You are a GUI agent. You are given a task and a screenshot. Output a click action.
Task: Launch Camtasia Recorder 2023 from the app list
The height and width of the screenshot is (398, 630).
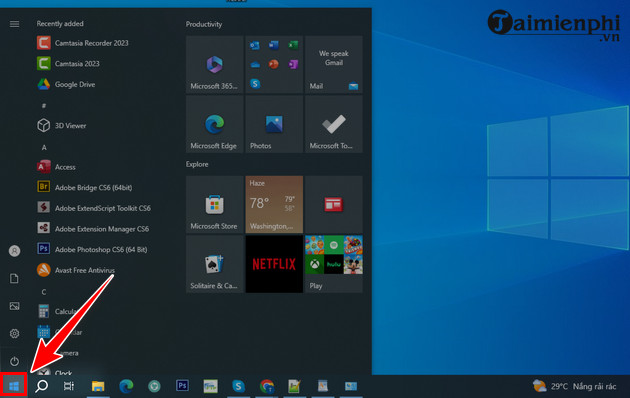[x=83, y=43]
